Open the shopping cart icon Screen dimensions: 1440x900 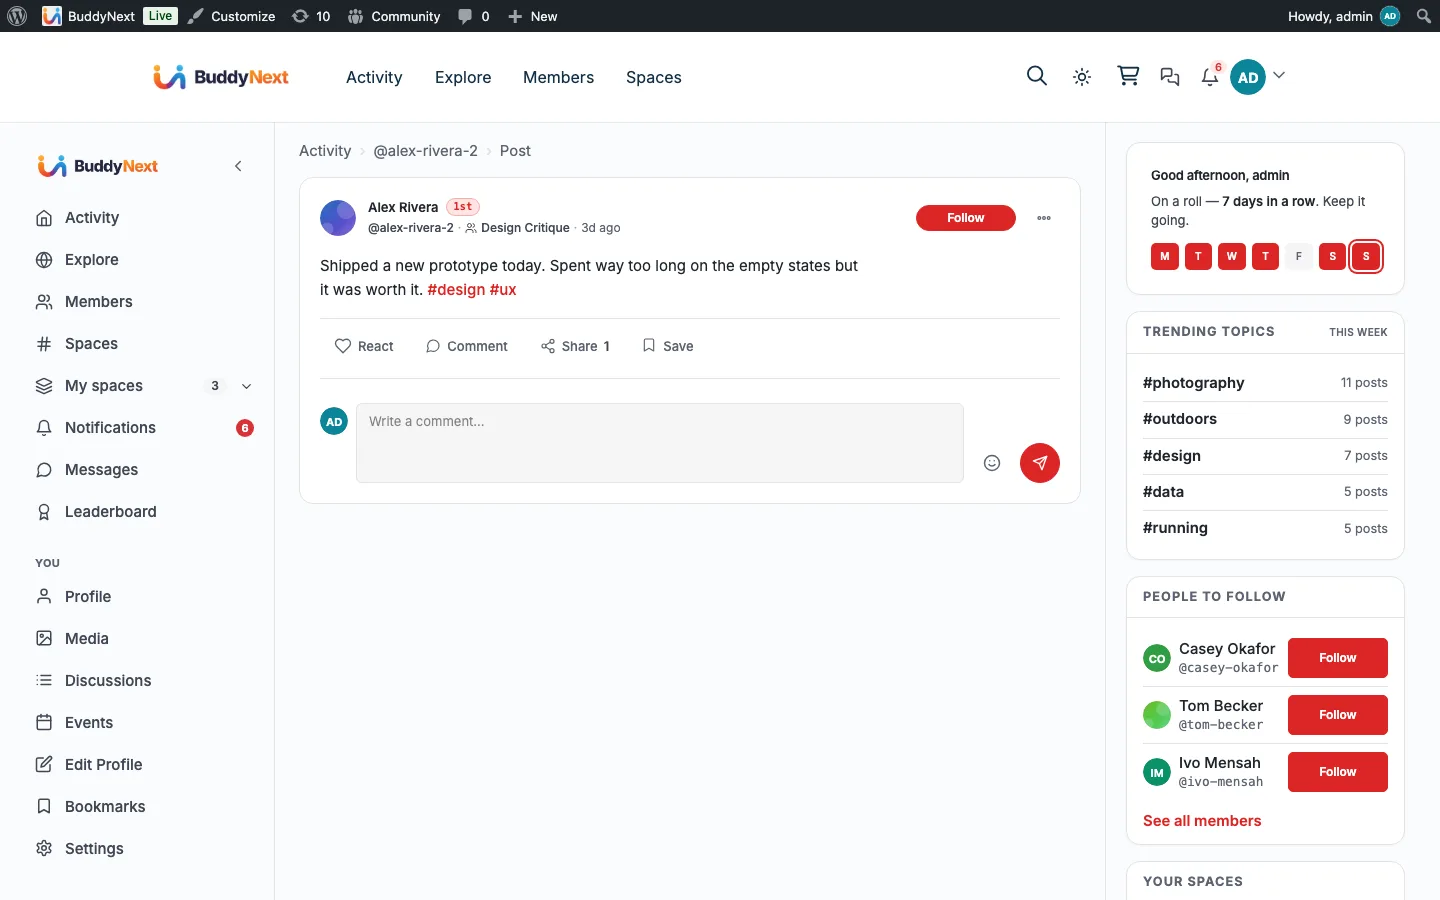(1128, 76)
